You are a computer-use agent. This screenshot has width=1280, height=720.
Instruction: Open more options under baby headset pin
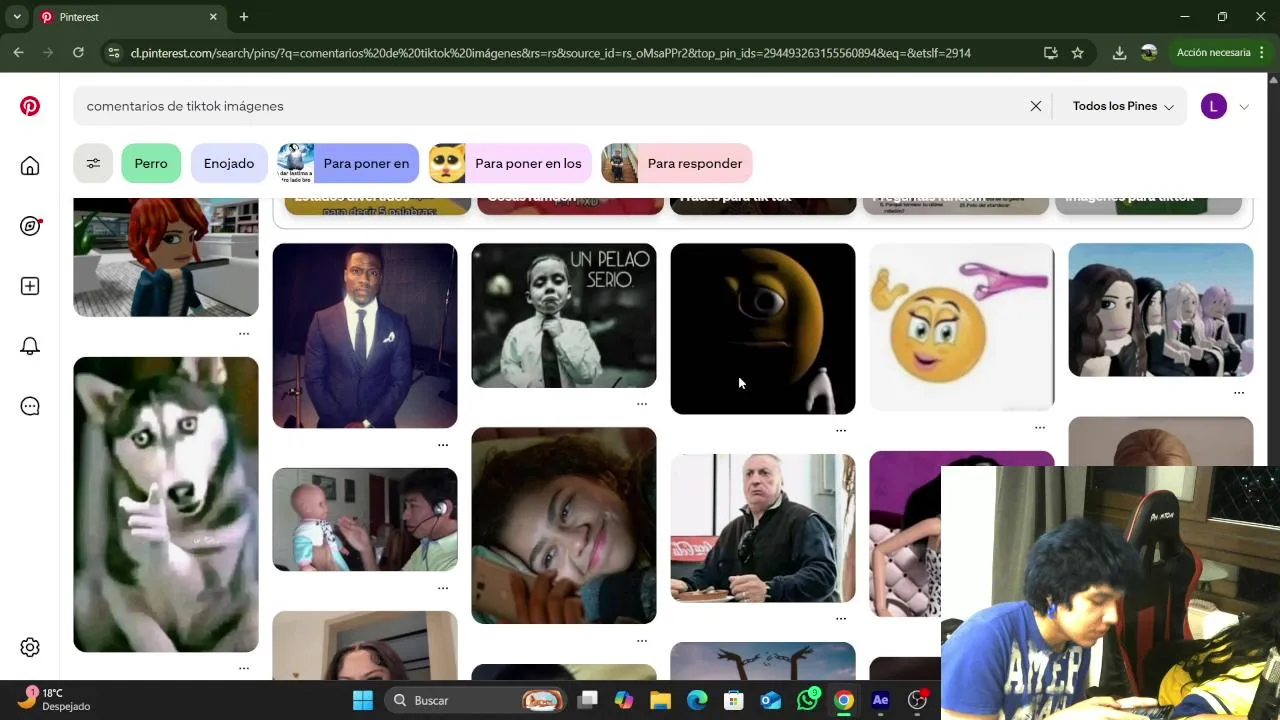[443, 588]
